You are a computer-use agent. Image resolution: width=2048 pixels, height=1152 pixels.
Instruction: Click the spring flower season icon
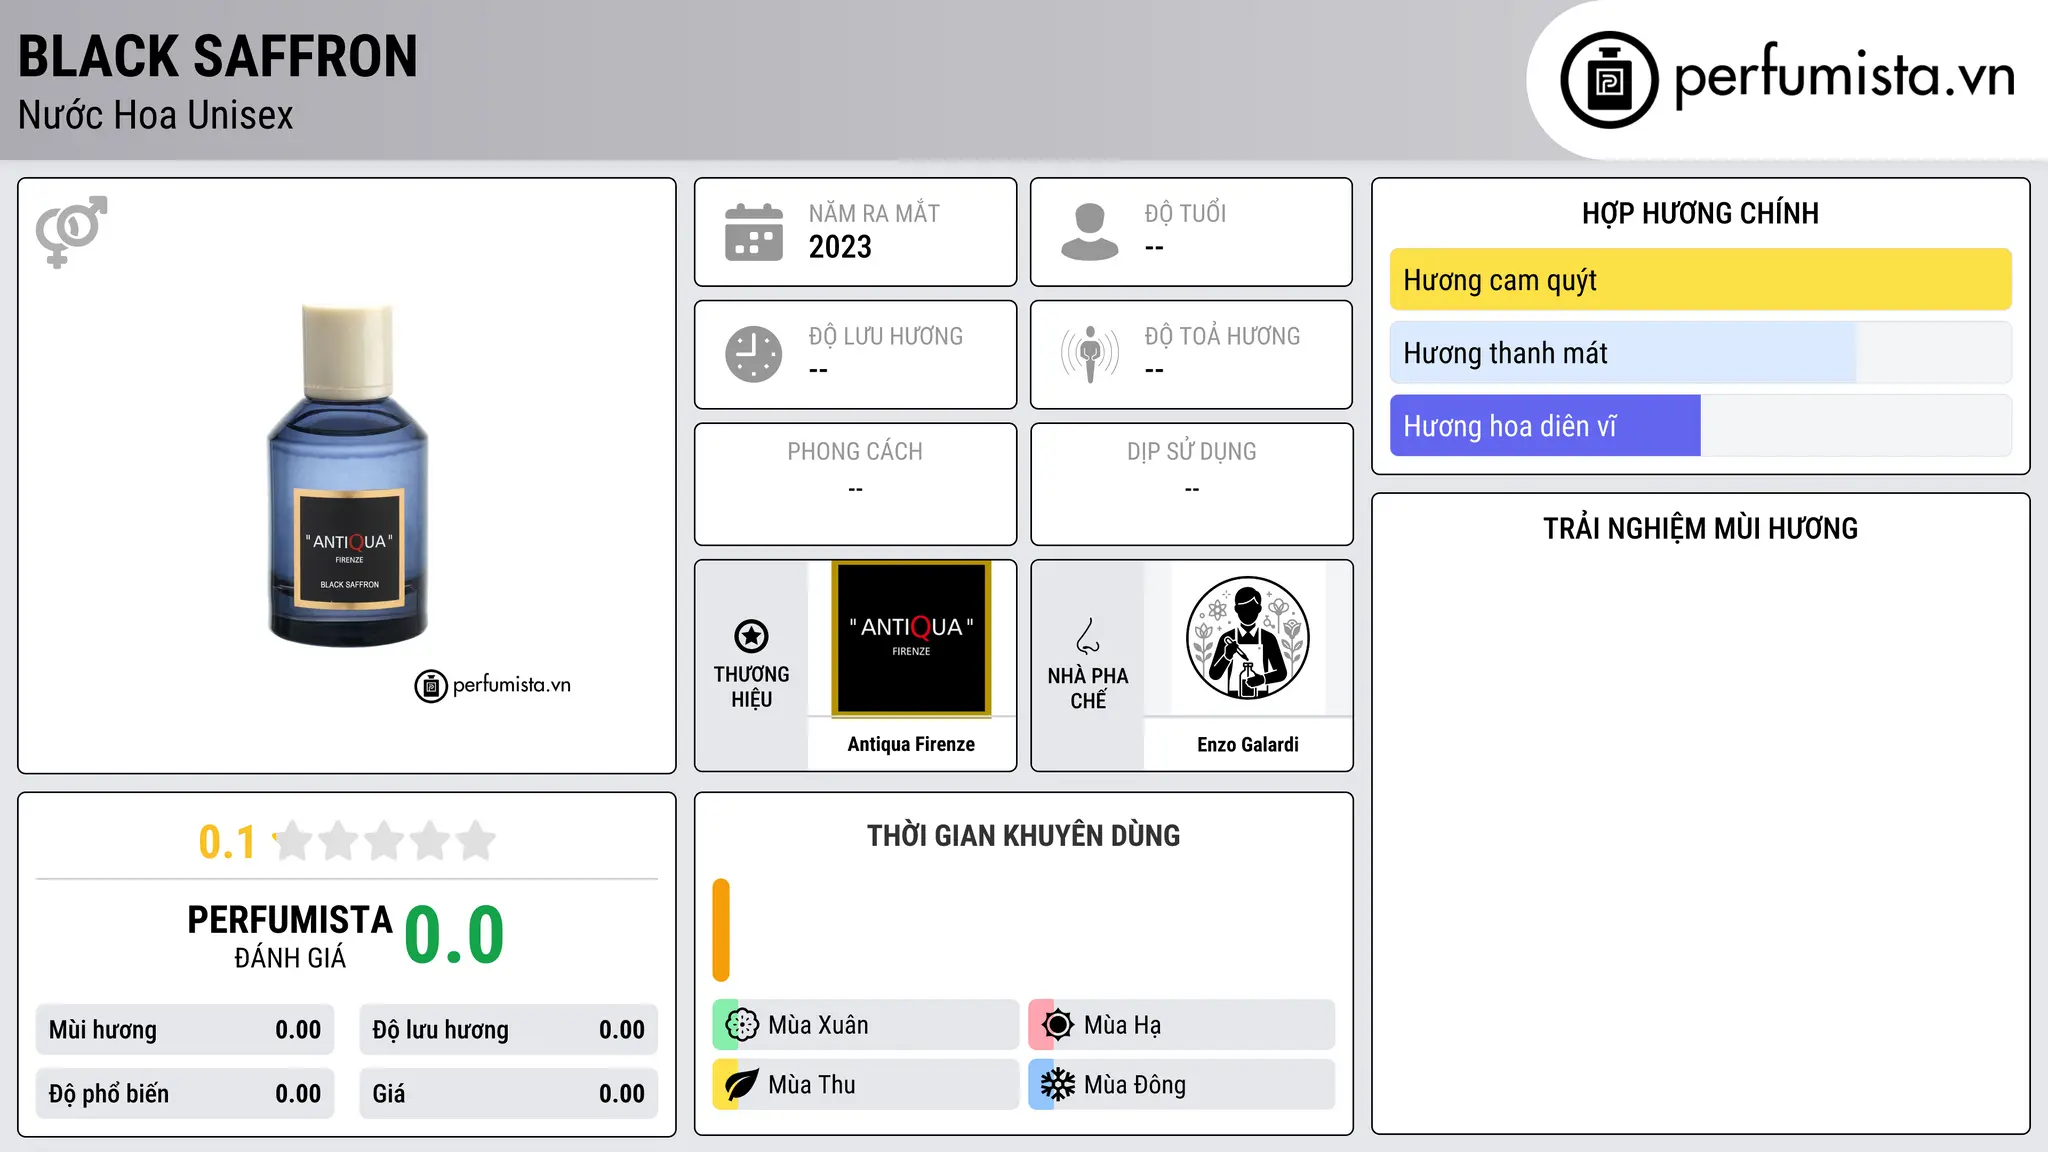[742, 1025]
